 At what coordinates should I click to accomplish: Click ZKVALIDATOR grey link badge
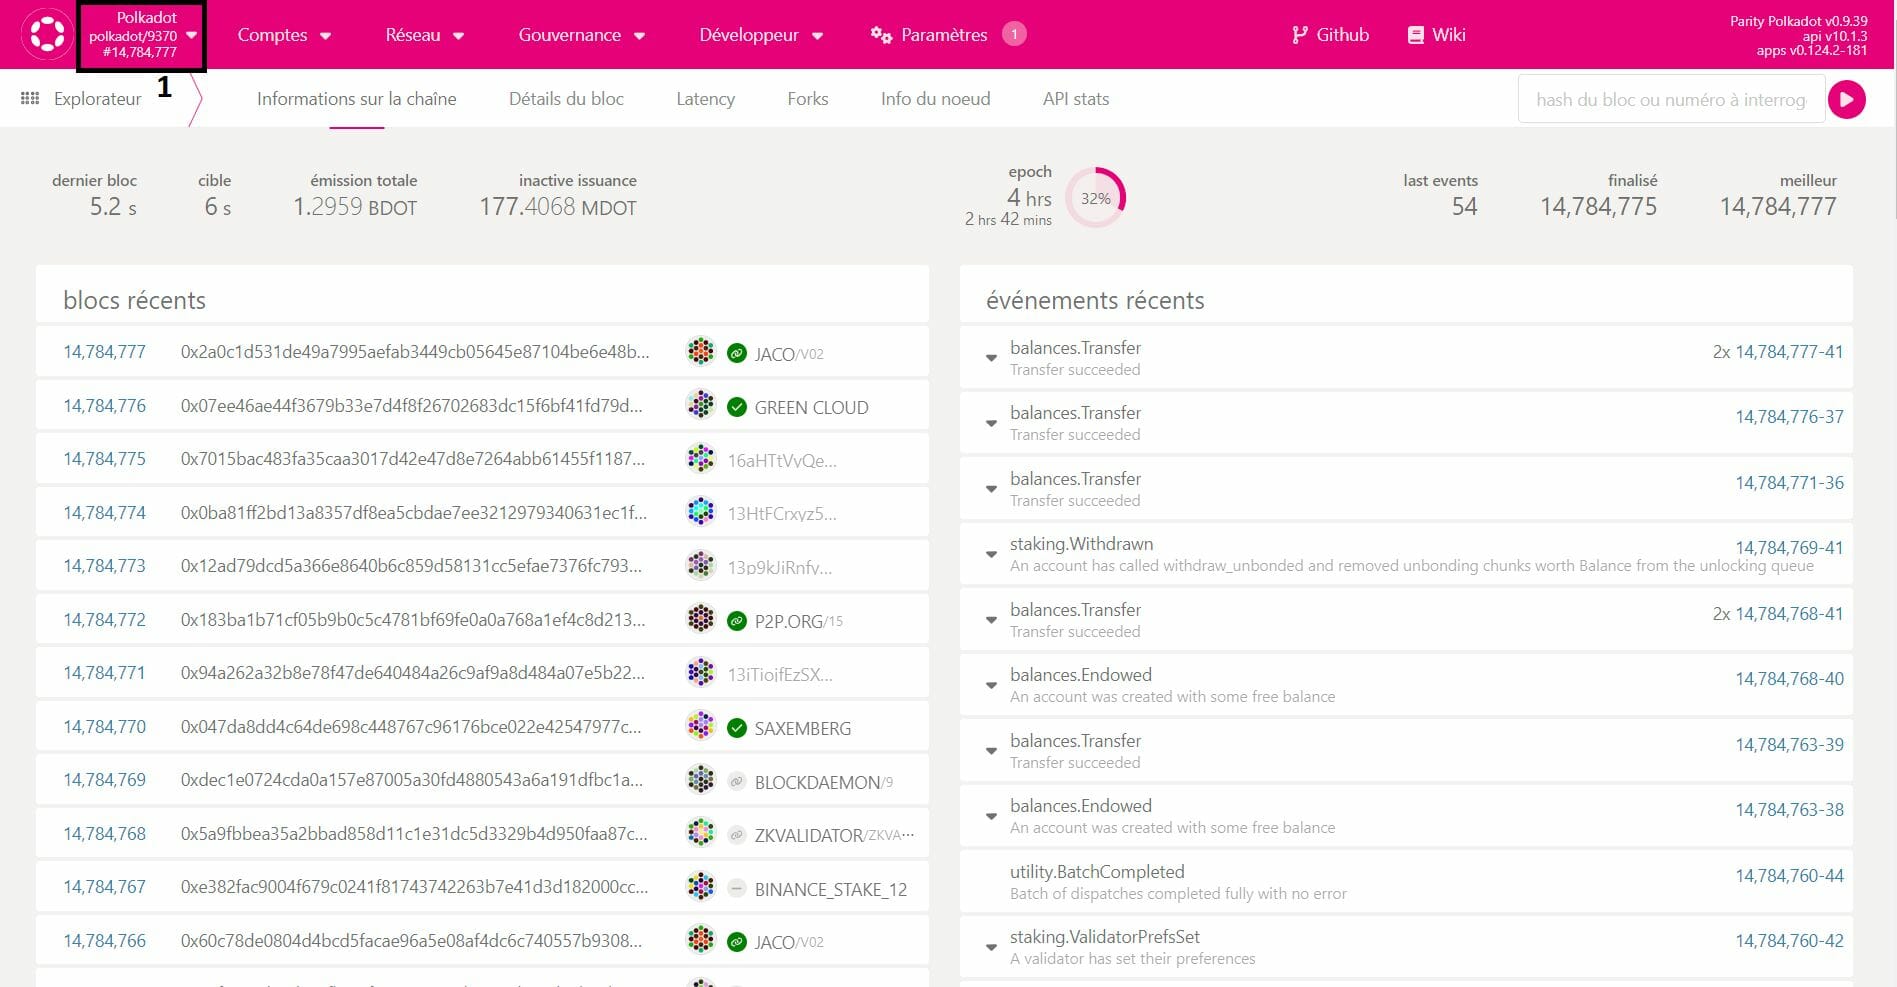coord(737,835)
